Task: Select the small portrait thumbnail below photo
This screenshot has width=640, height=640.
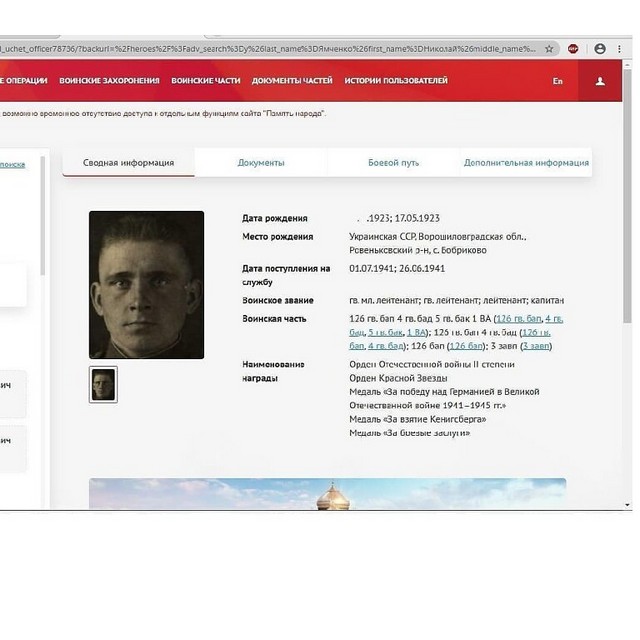Action: [x=103, y=384]
